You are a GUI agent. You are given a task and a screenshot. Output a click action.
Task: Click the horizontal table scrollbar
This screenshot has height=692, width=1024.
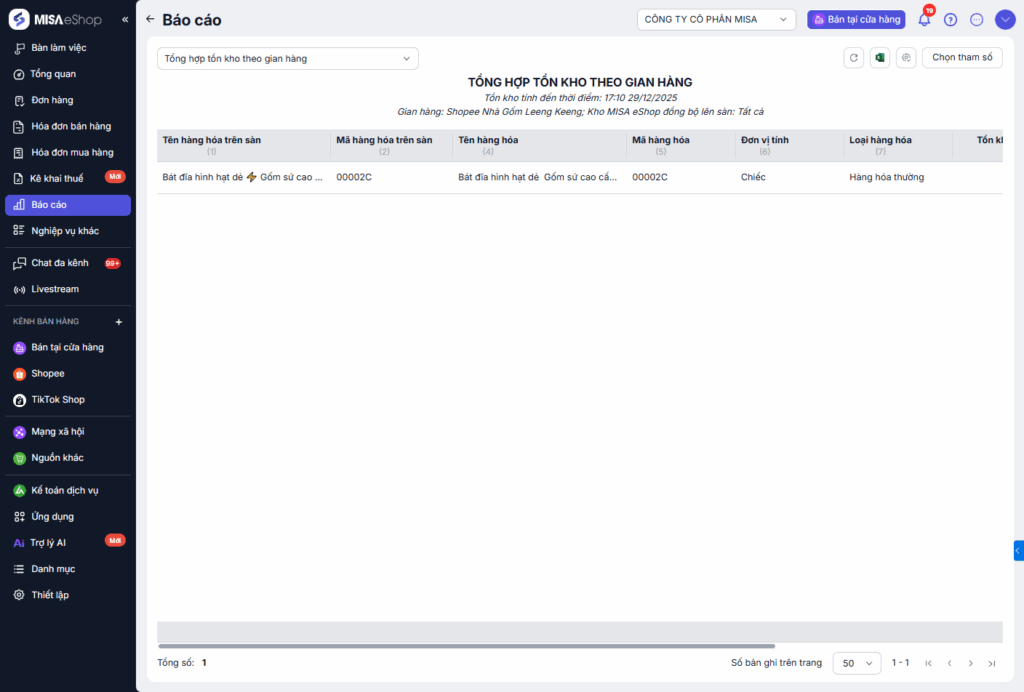point(466,646)
